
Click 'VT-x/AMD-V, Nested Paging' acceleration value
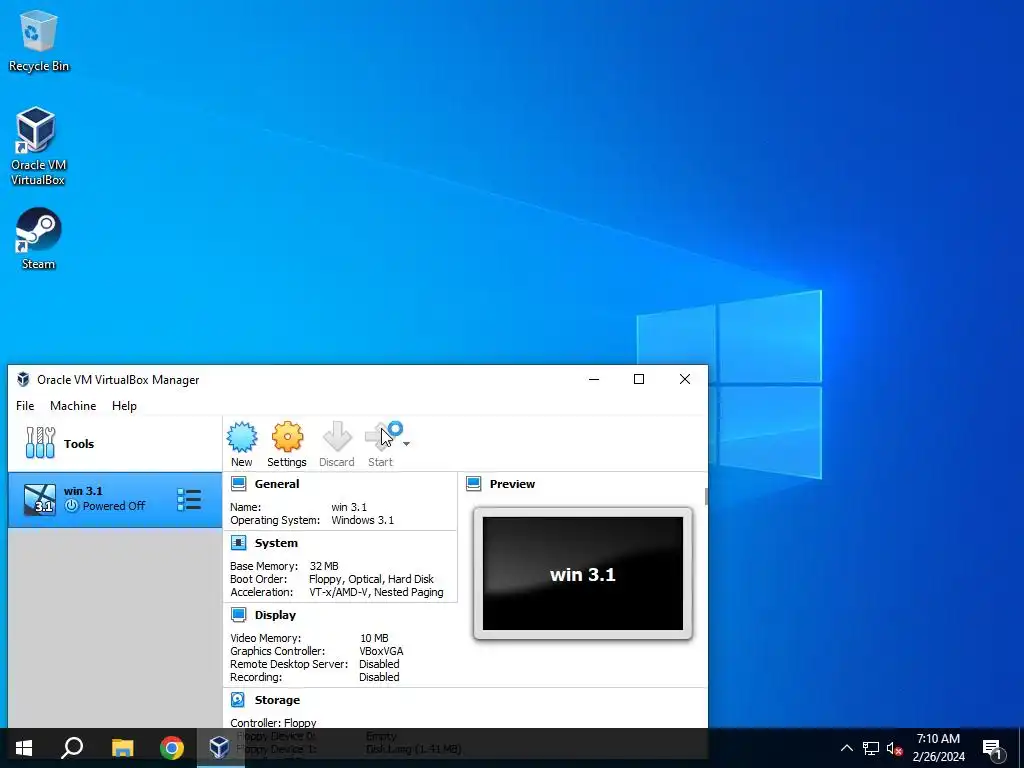point(376,592)
